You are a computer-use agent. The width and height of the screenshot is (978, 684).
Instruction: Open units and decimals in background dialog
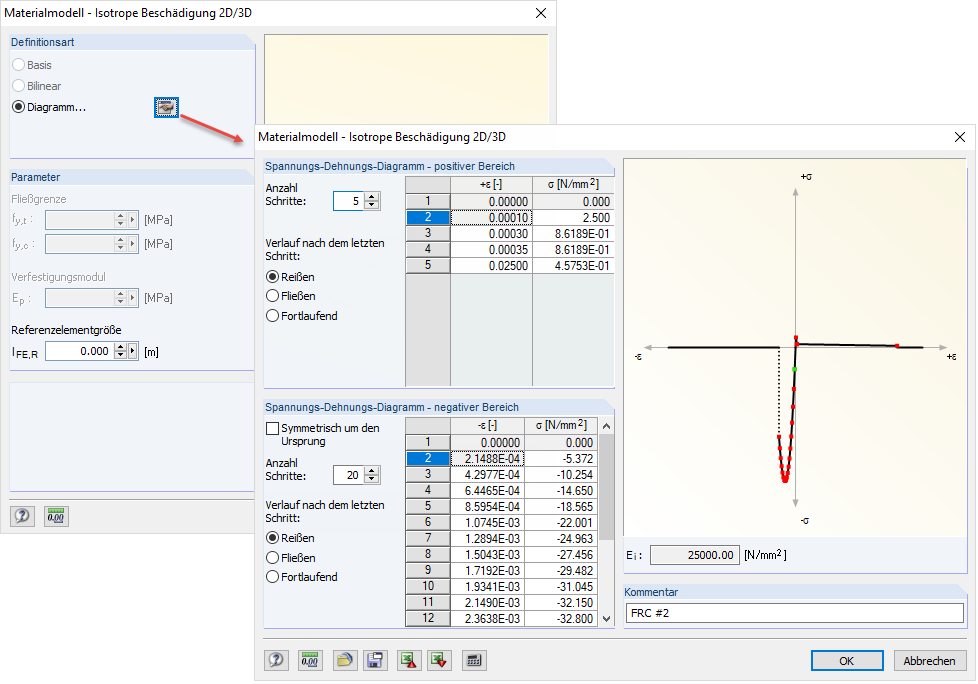[x=56, y=516]
